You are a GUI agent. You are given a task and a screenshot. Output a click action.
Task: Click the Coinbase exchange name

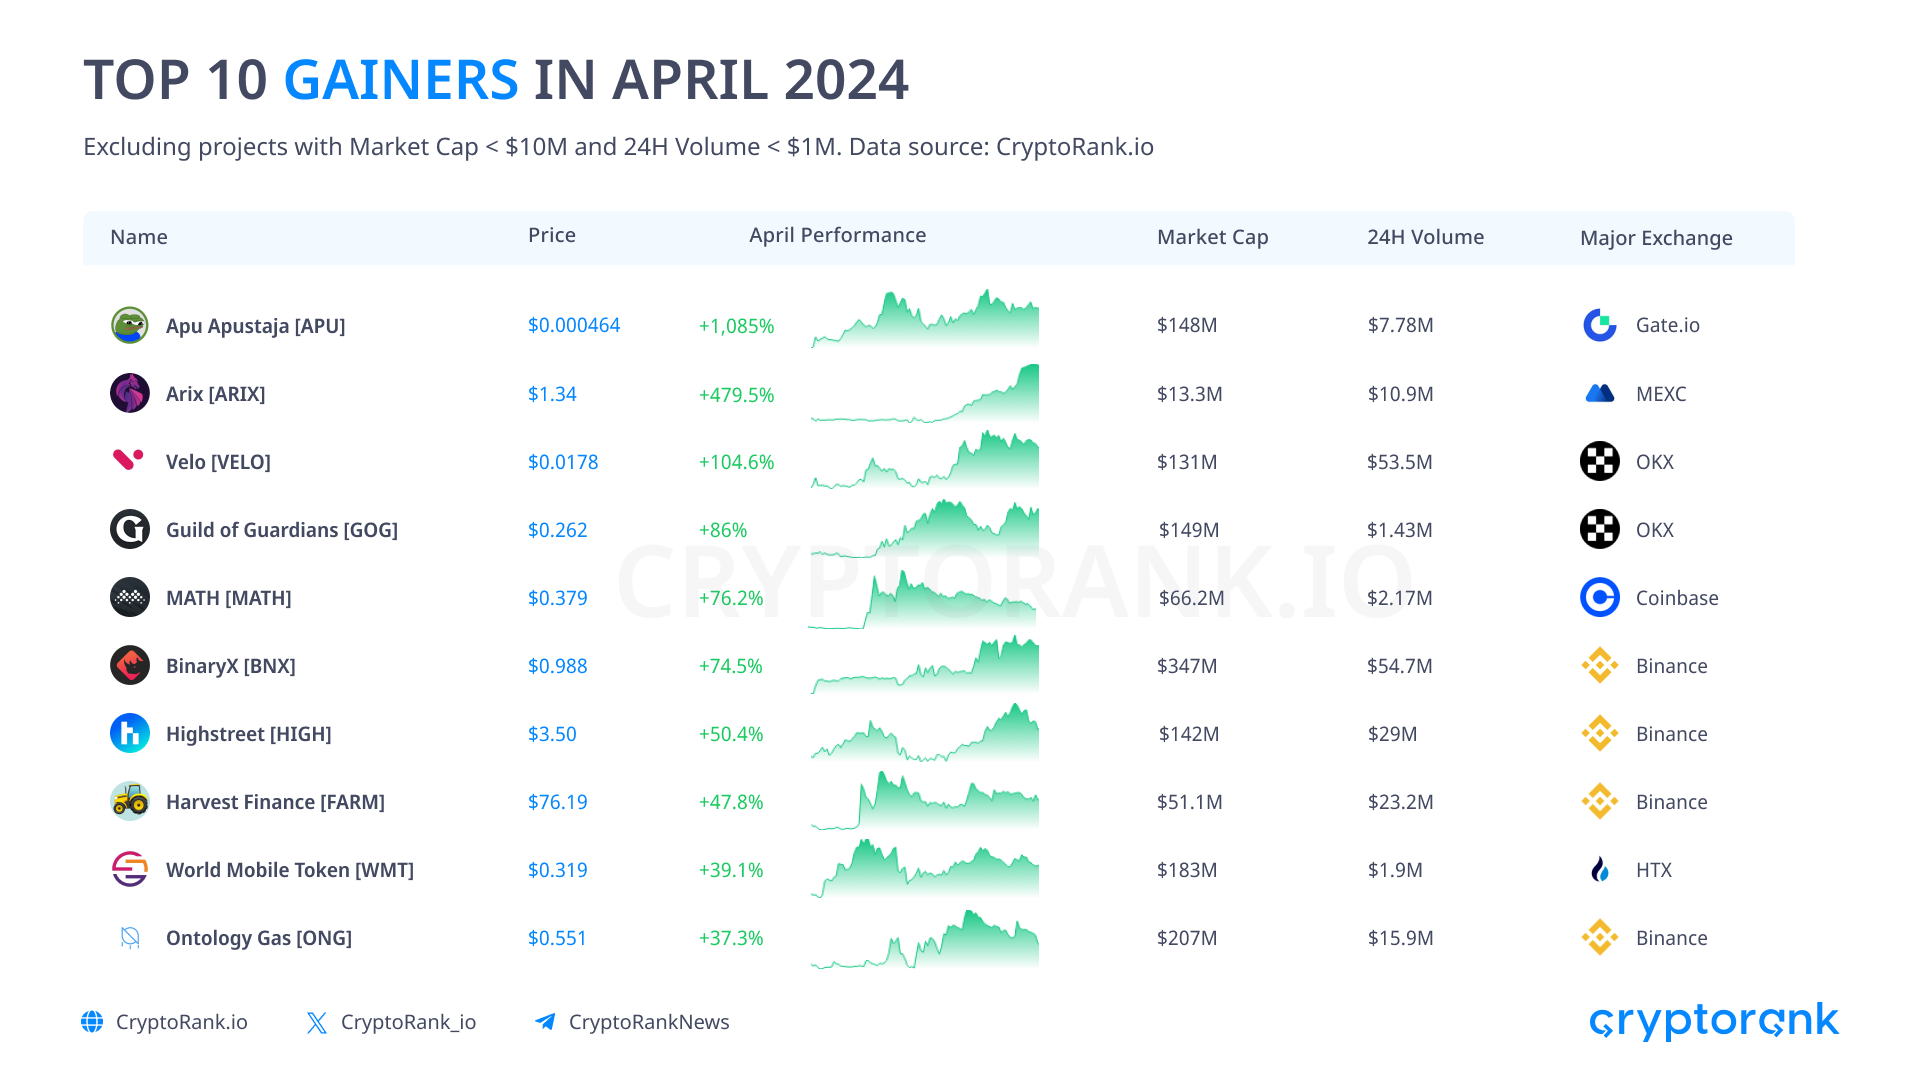[x=1677, y=598]
